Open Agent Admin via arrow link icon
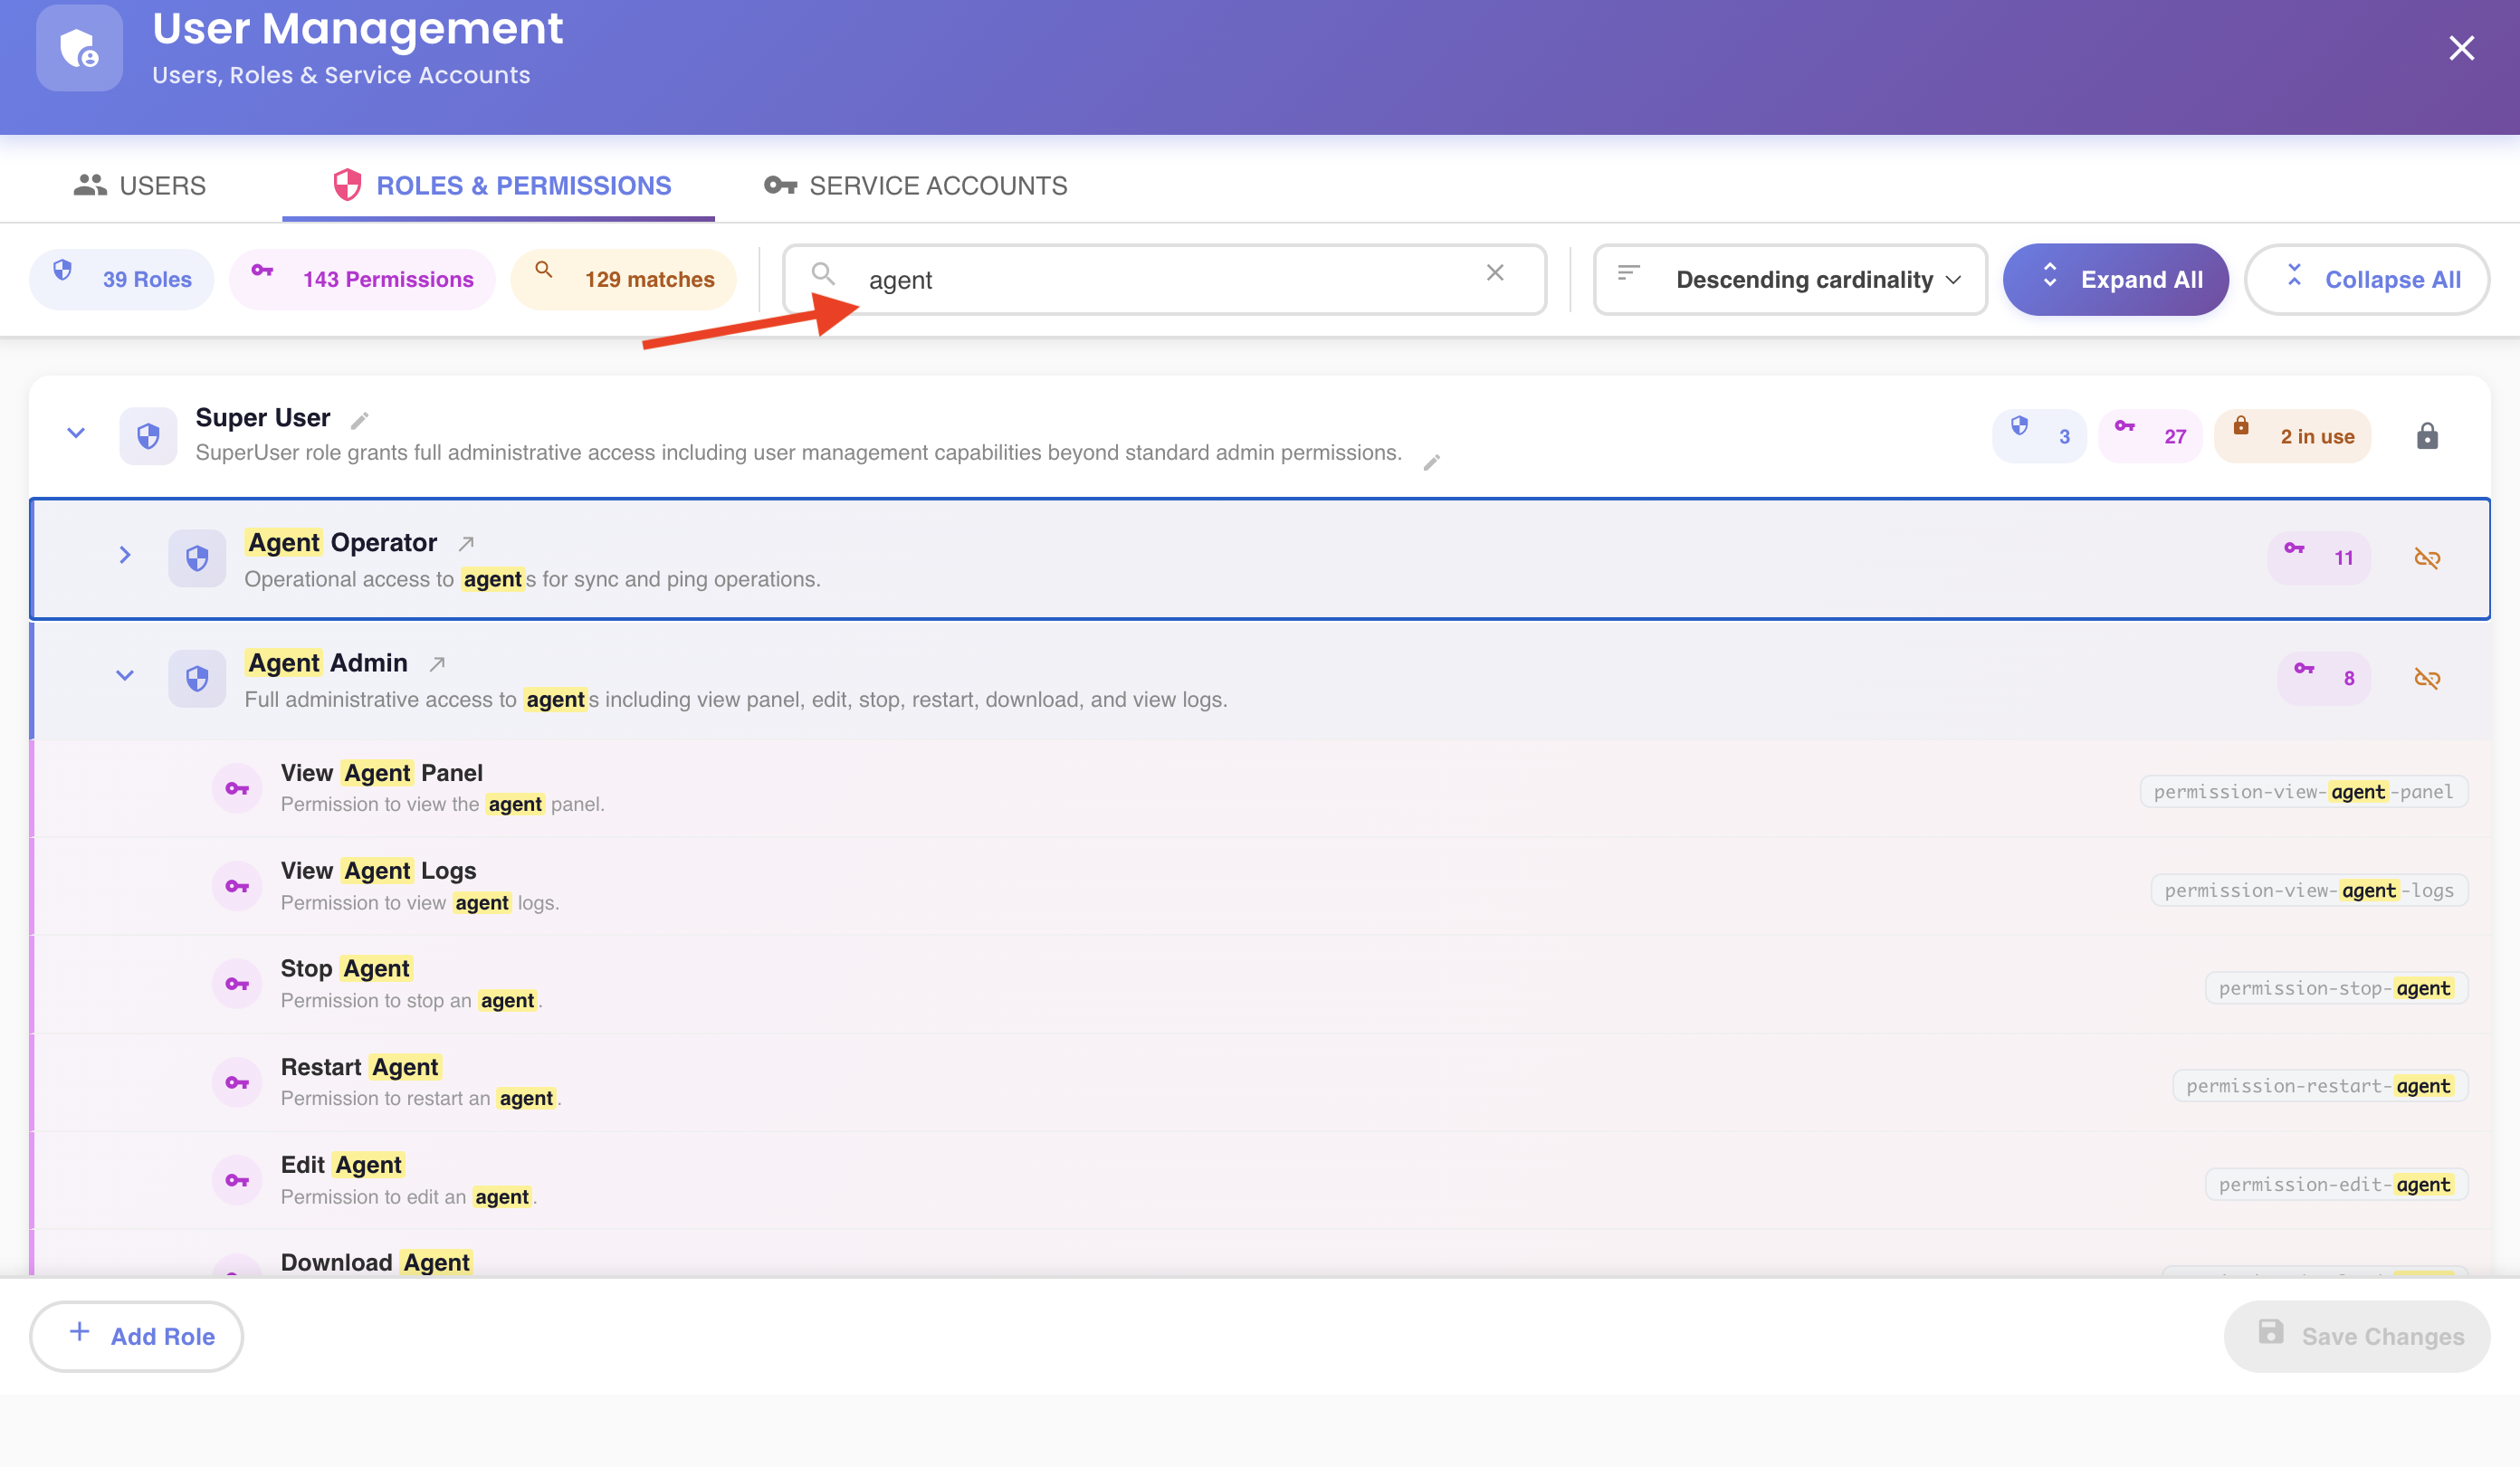This screenshot has height=1467, width=2520. [437, 663]
